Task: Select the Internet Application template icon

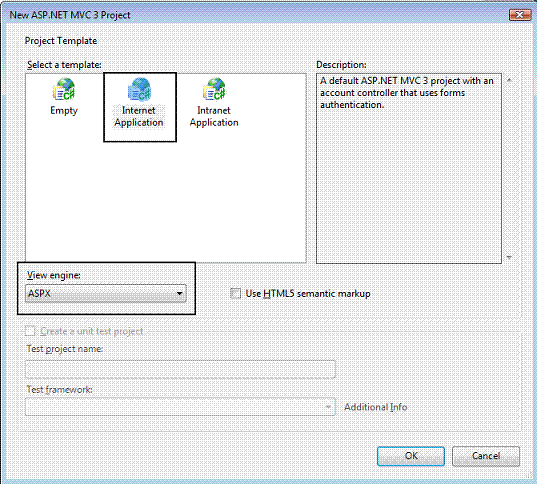Action: tap(139, 89)
